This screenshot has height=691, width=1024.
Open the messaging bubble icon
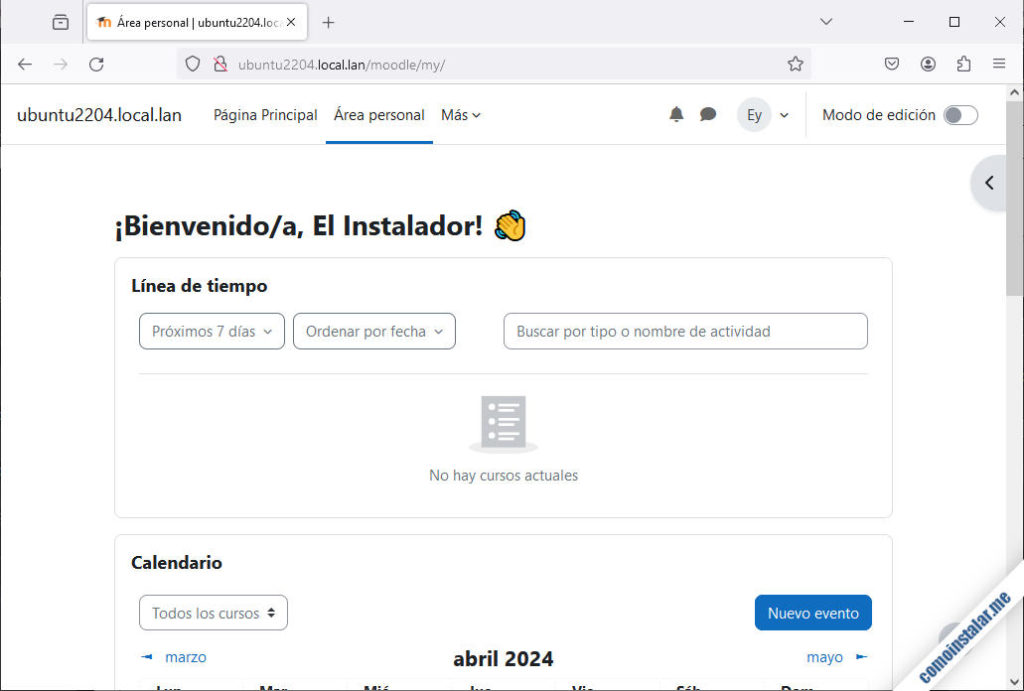(708, 114)
